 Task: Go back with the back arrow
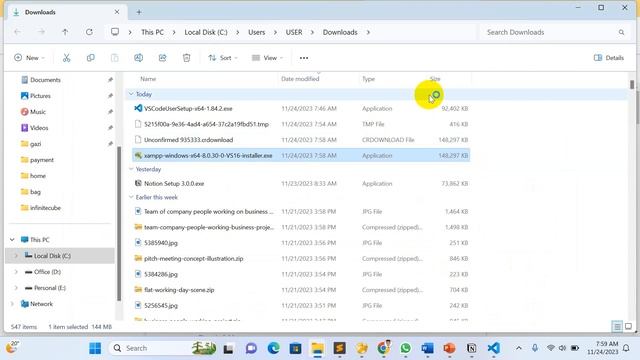tap(17, 32)
